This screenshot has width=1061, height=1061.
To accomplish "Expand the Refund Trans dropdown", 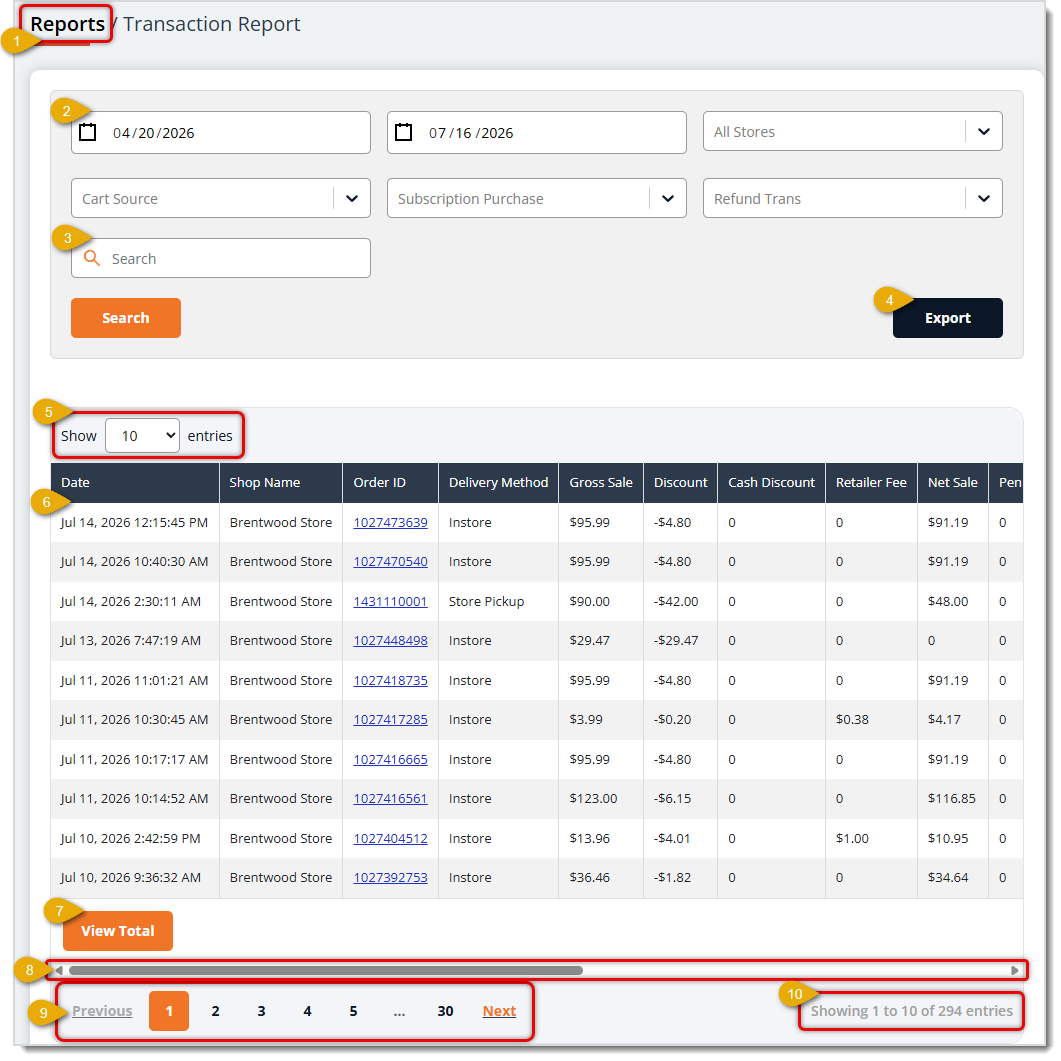I will pos(853,198).
